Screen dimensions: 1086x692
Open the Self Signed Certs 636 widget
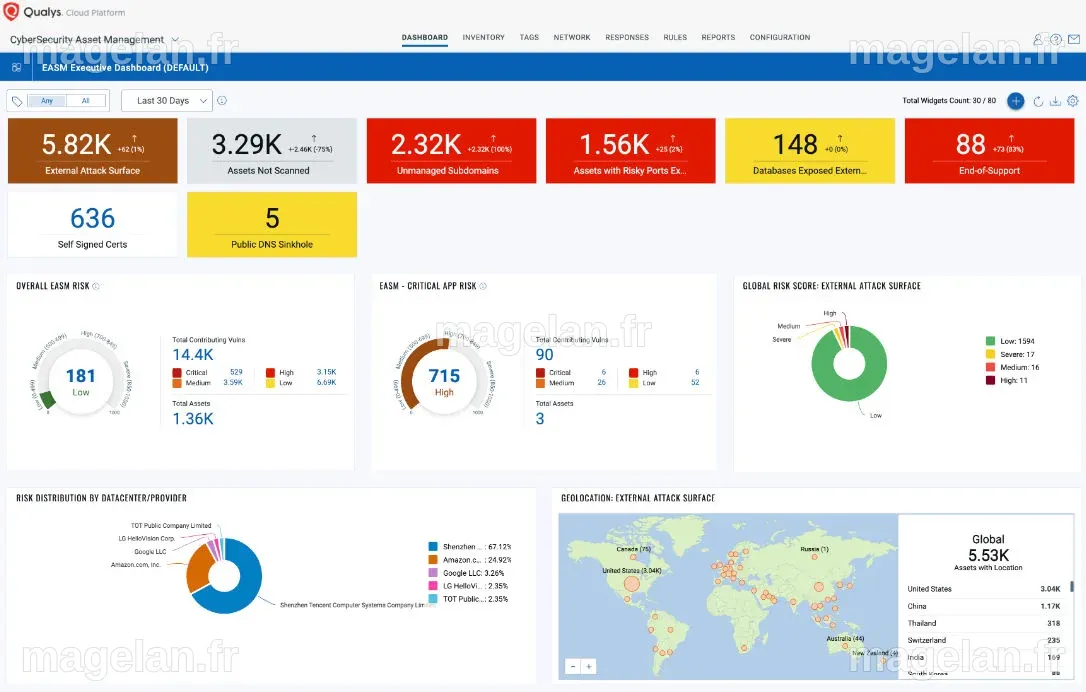pyautogui.click(x=93, y=224)
